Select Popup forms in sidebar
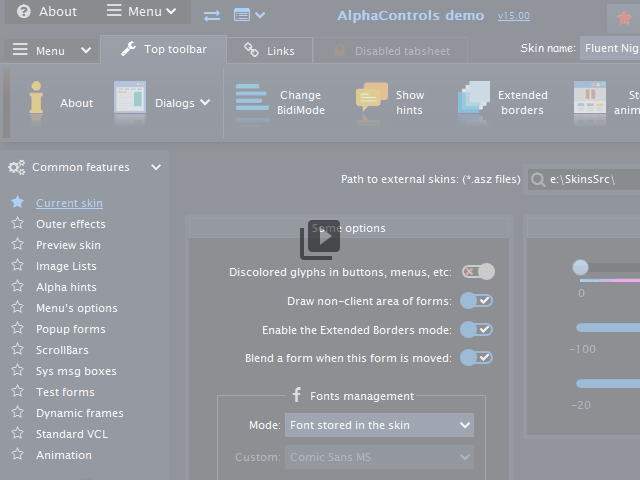The width and height of the screenshot is (640, 480). pos(71,329)
